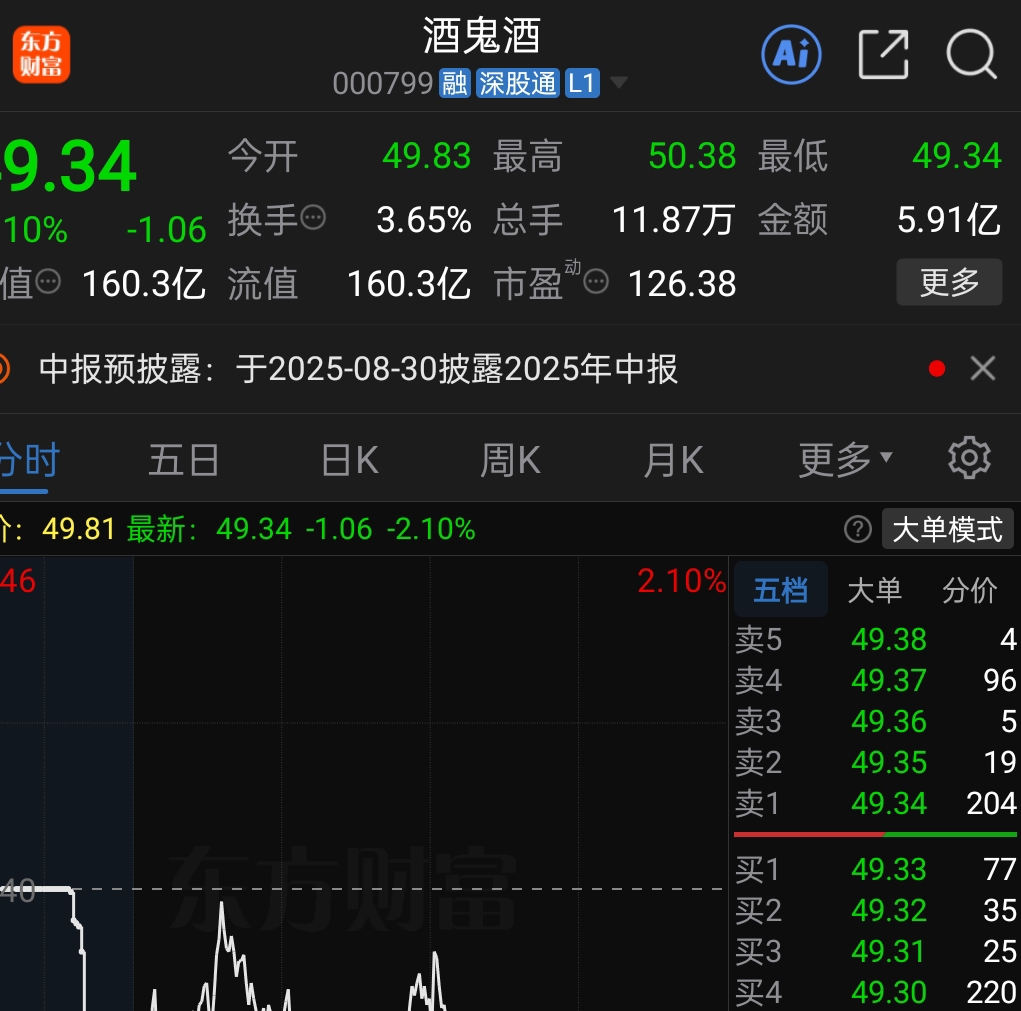Tap the 今开 value 49.83

427,156
